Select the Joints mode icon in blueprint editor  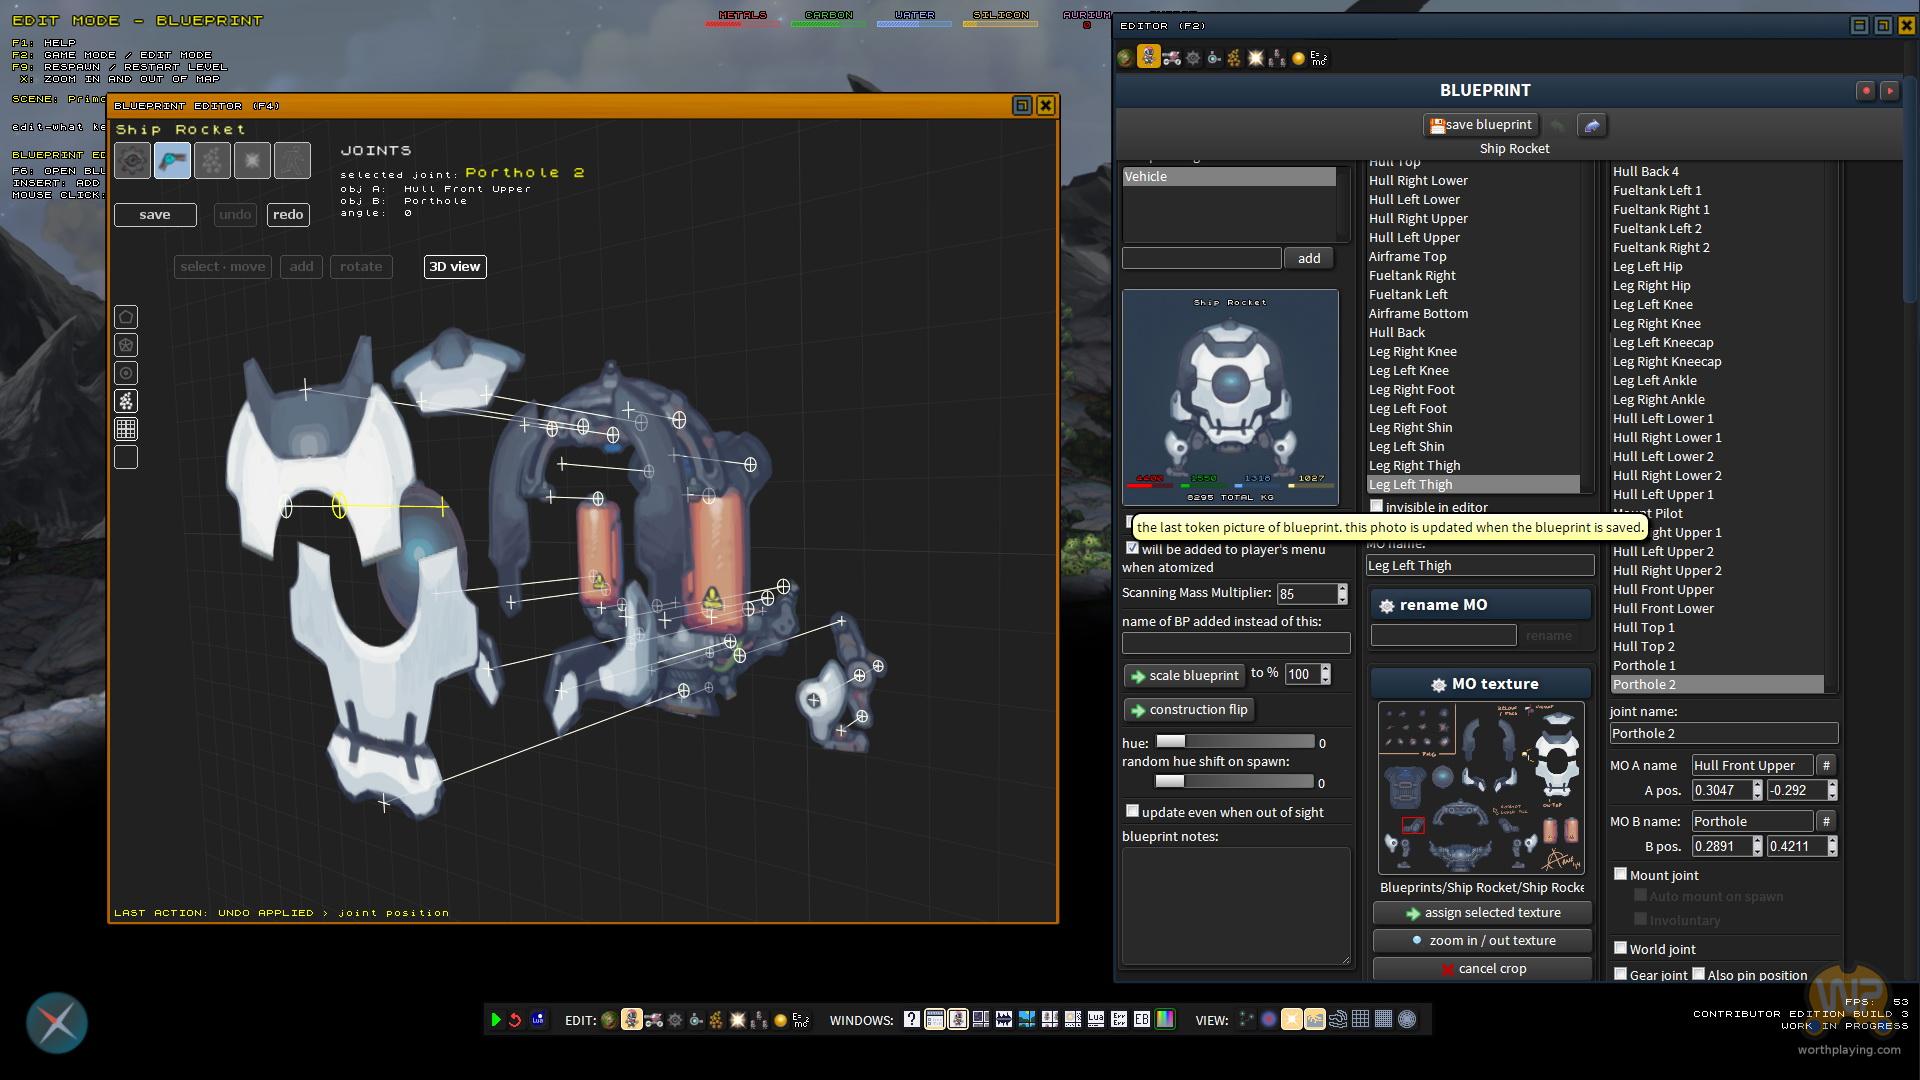(x=172, y=160)
